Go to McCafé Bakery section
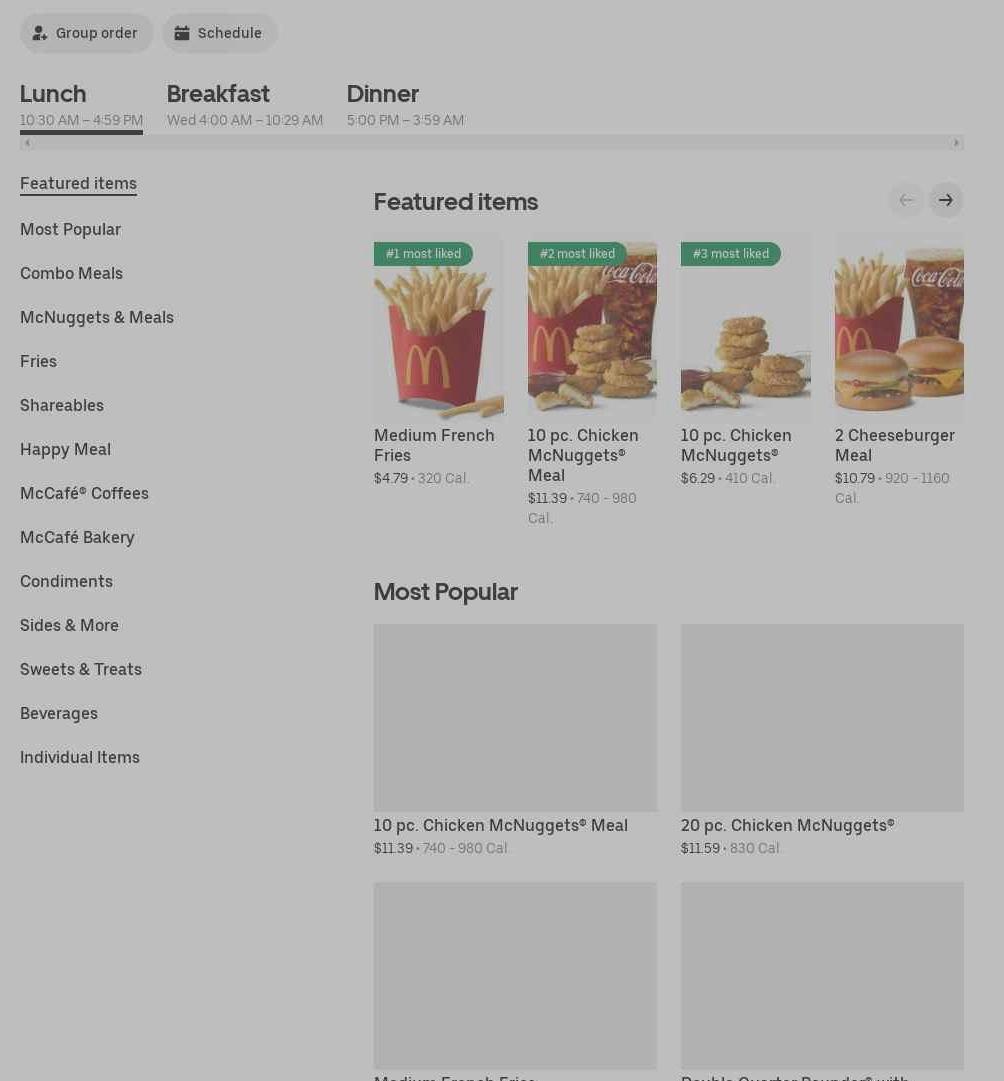Viewport: 1004px width, 1081px height. (x=77, y=538)
